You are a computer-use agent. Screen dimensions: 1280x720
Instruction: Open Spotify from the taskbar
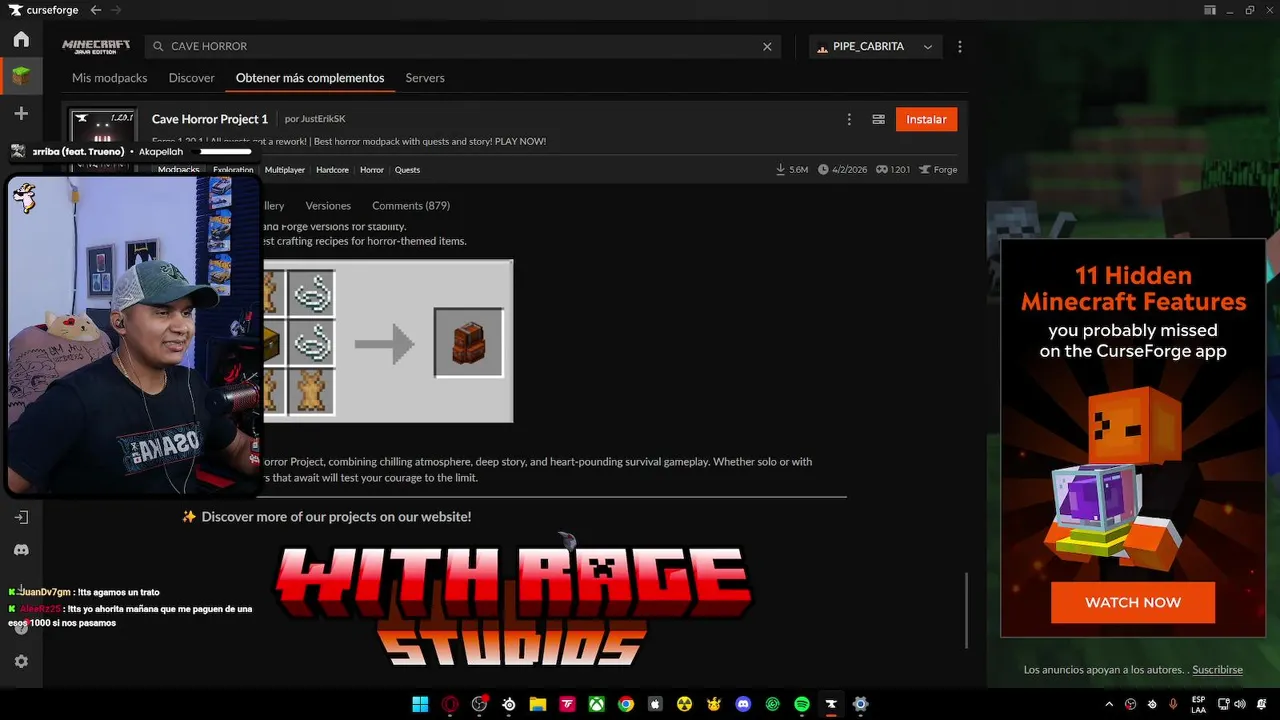click(x=802, y=704)
